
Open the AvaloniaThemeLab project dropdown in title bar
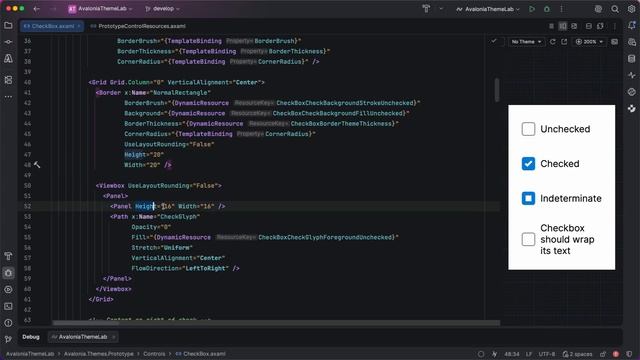[x=100, y=9]
